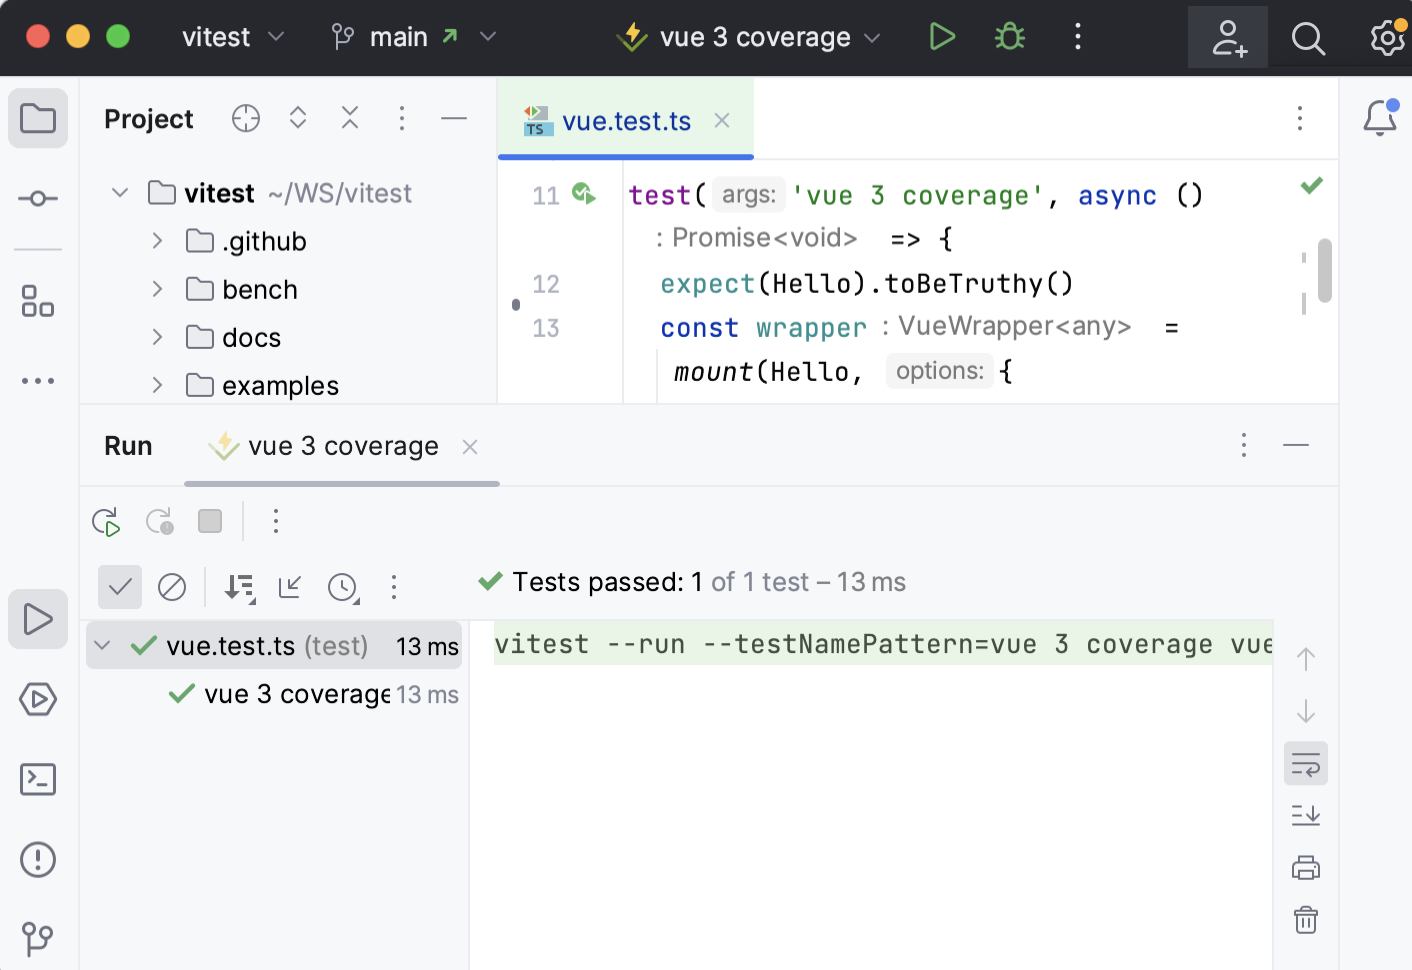
Task: Hide the Project panel
Action: click(454, 118)
